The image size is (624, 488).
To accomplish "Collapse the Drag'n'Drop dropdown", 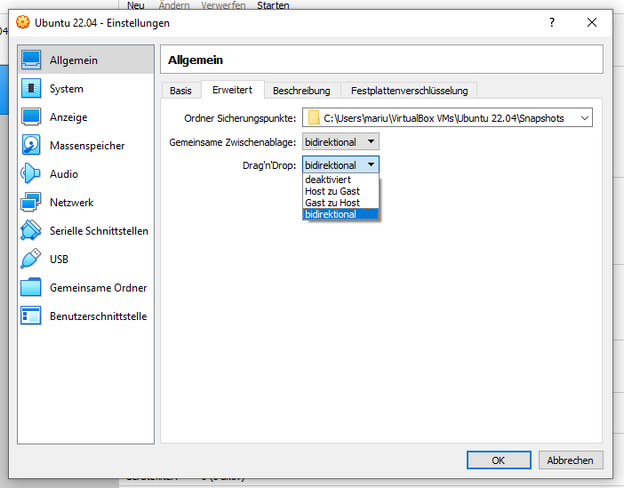I will click(x=370, y=165).
